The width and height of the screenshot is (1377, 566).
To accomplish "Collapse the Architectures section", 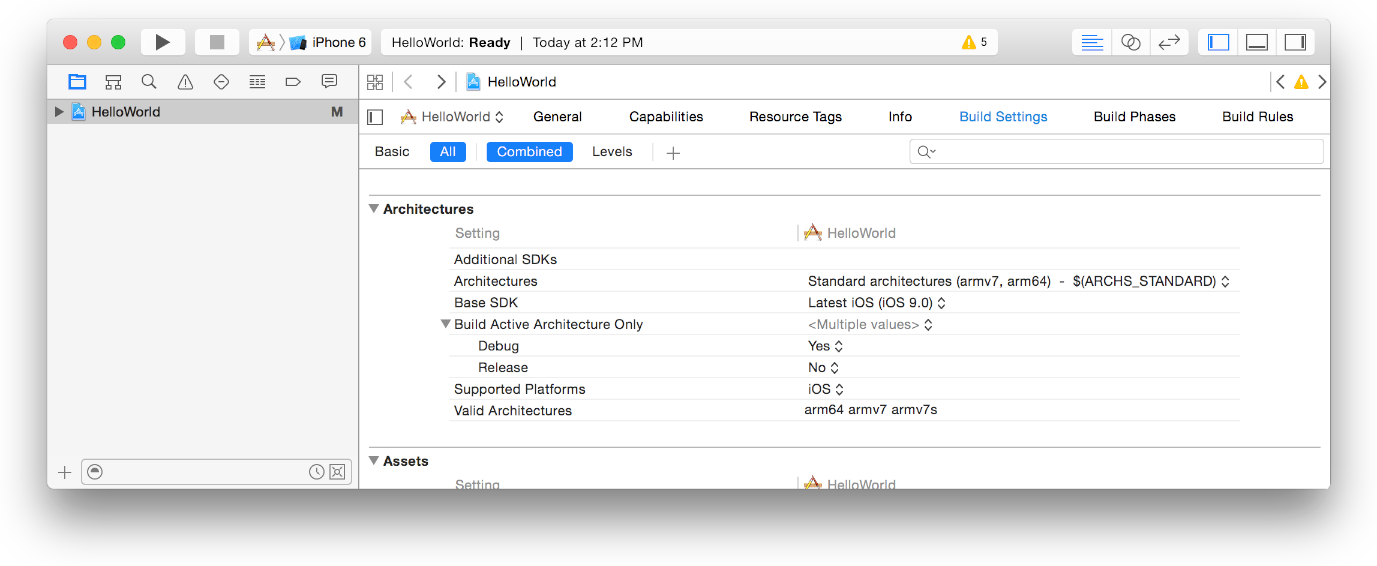I will (374, 209).
